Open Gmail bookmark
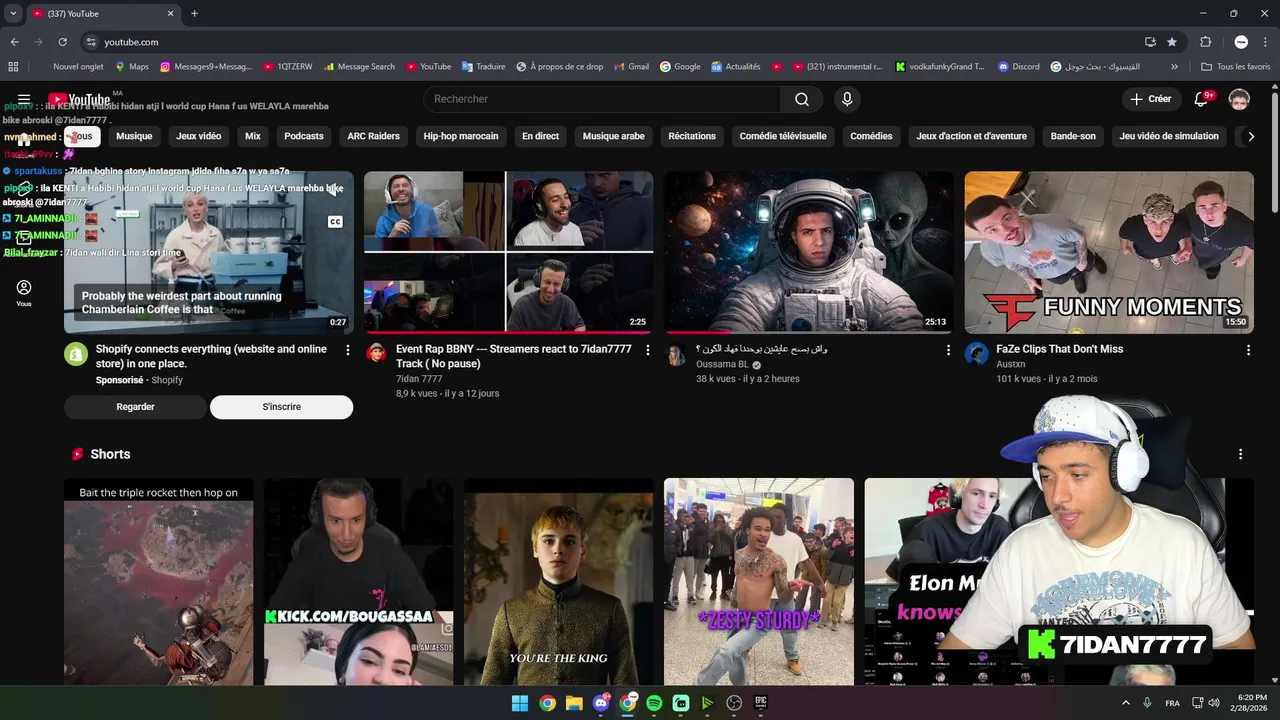 tap(630, 67)
